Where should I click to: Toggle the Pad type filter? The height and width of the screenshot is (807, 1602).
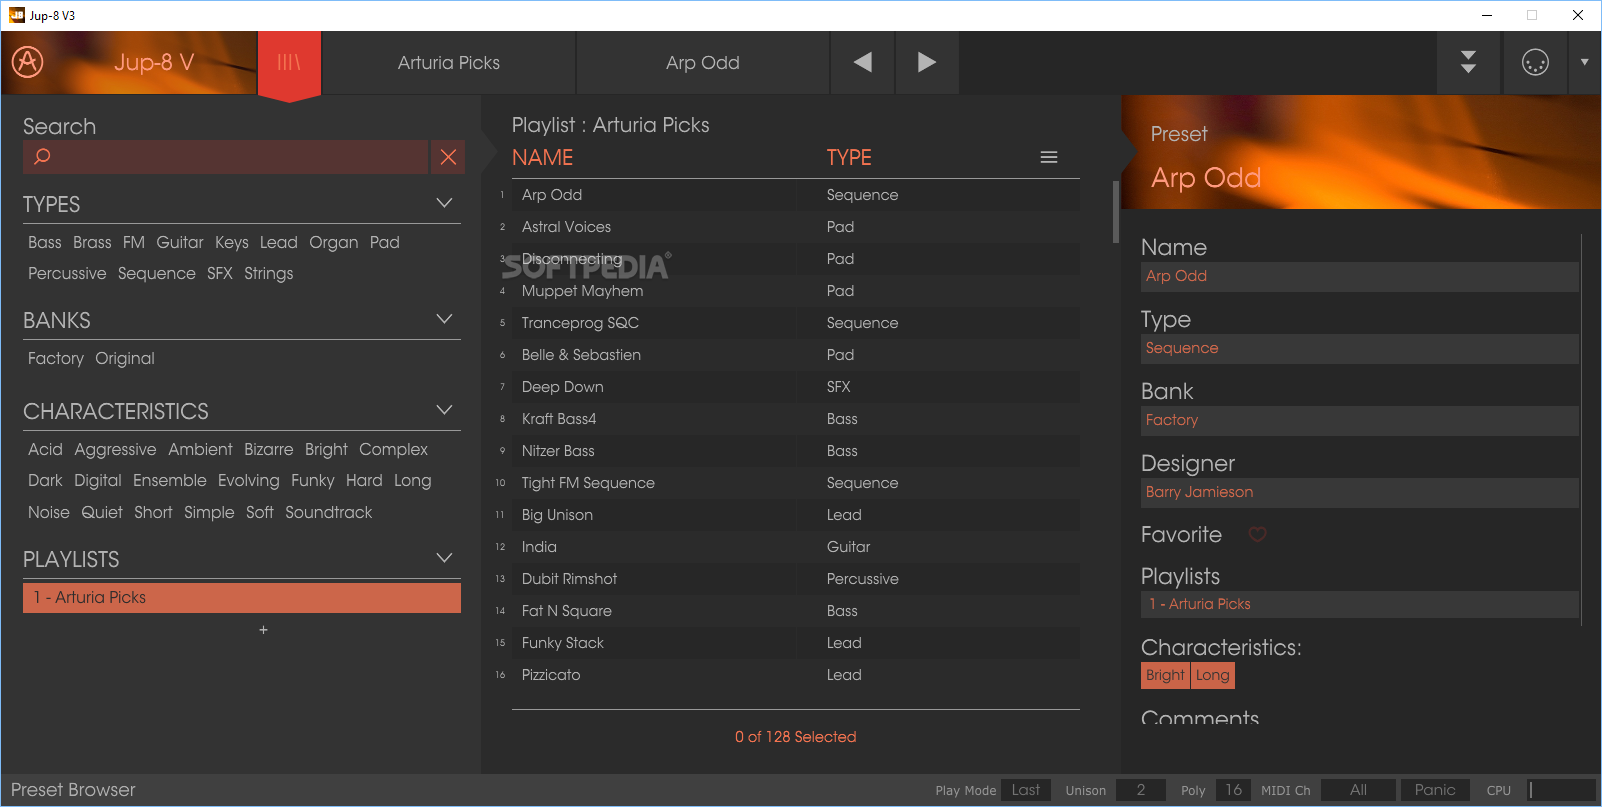(x=384, y=242)
